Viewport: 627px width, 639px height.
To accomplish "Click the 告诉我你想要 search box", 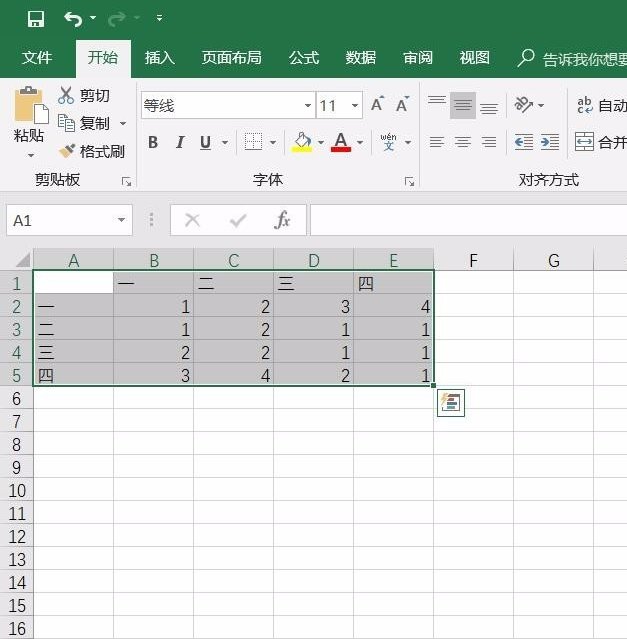I will (x=572, y=59).
